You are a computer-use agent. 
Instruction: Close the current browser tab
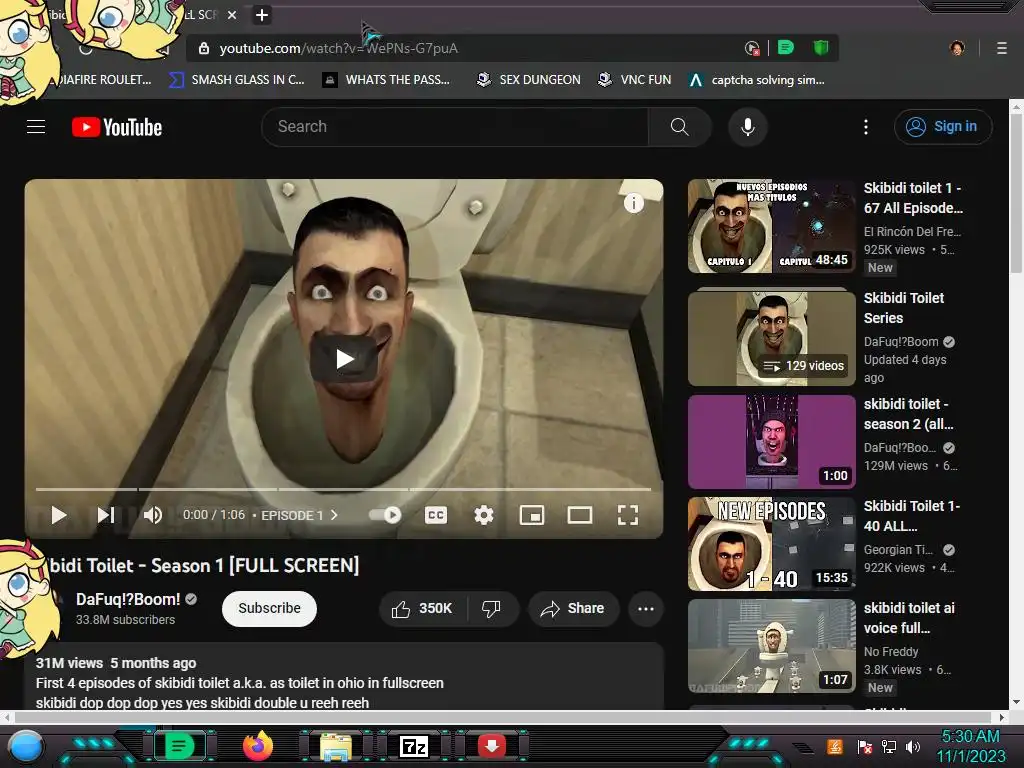(x=232, y=15)
